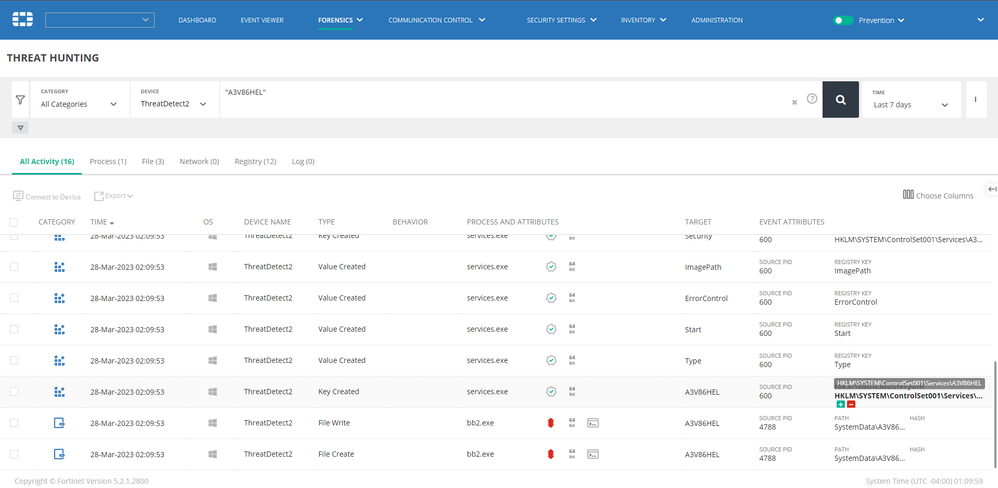This screenshot has height=488, width=998.
Task: Click command-line icon in File Create row
Action: [593, 454]
